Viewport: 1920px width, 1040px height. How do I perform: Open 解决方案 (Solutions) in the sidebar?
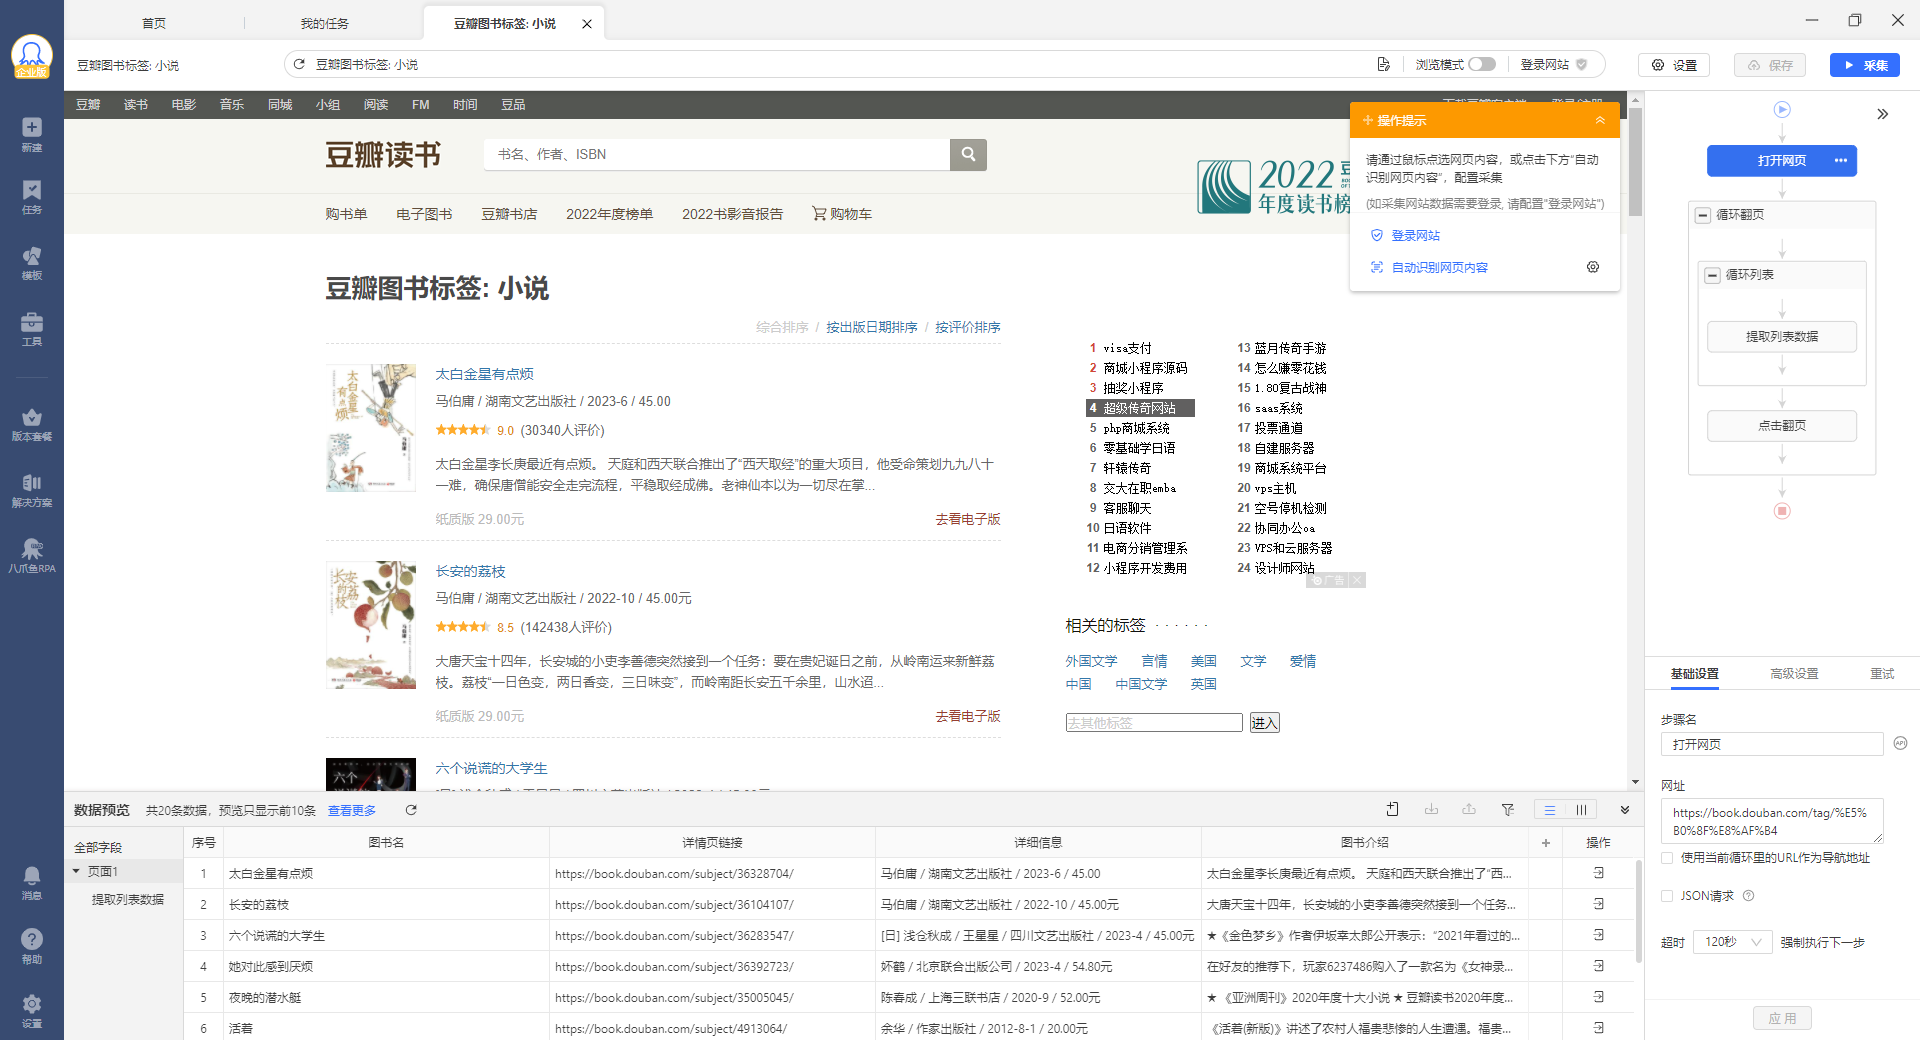[x=32, y=490]
